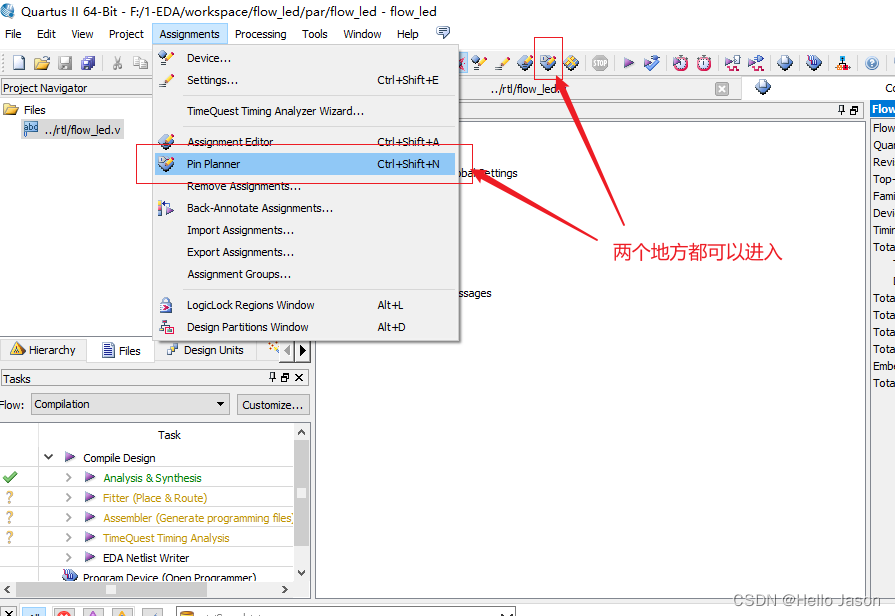The image size is (895, 616).
Task: Click the Settings pencil toolbar icon
Action: point(502,63)
